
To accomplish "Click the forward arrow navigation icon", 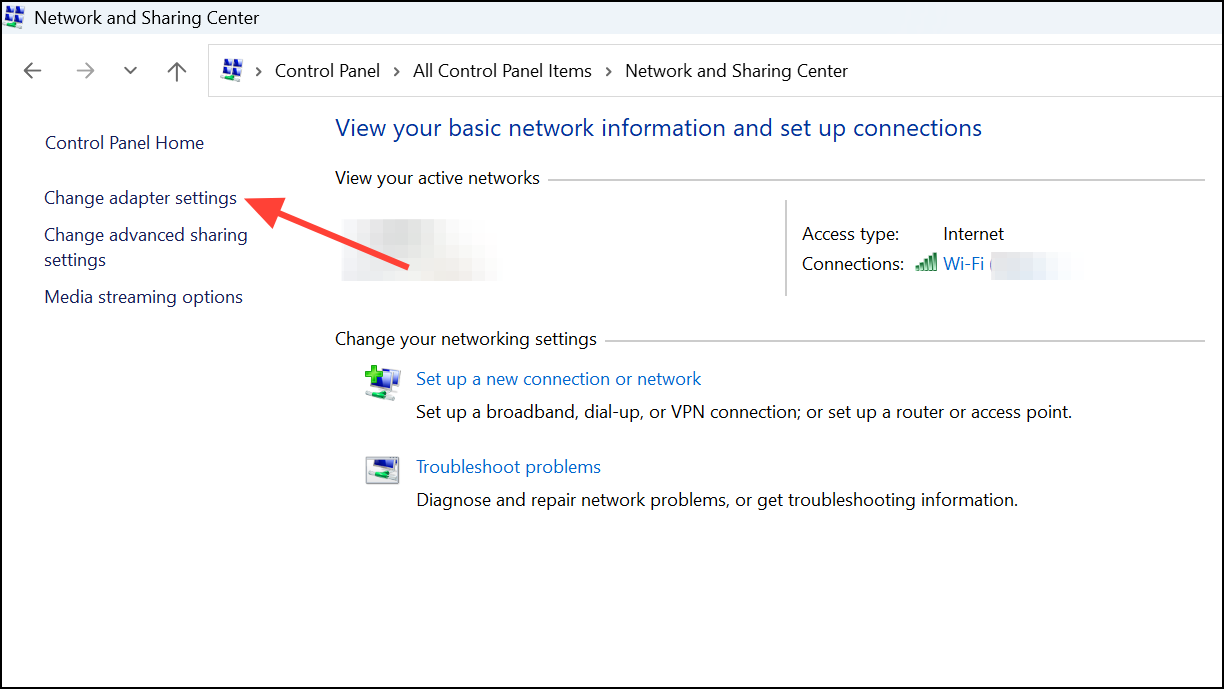I will click(x=85, y=70).
